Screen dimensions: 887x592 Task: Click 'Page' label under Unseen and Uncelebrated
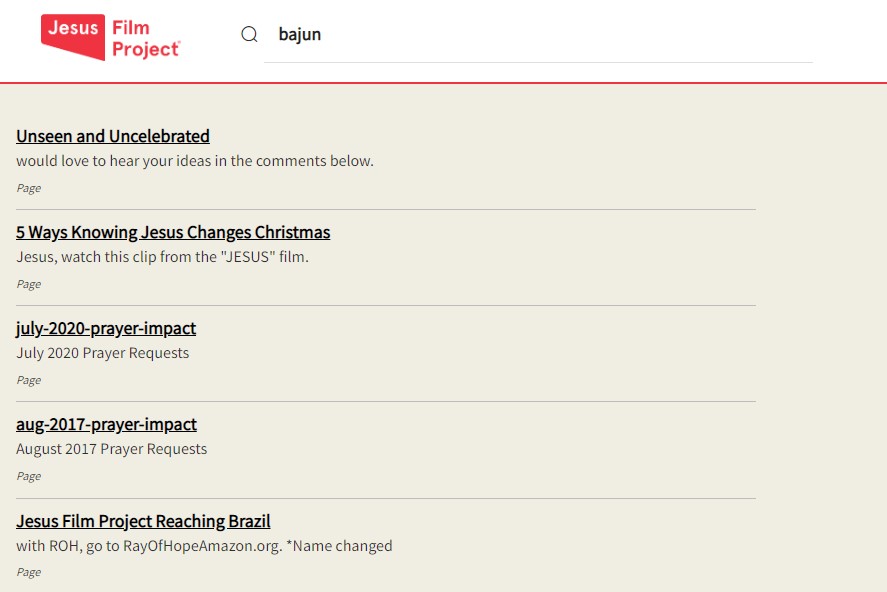[28, 188]
